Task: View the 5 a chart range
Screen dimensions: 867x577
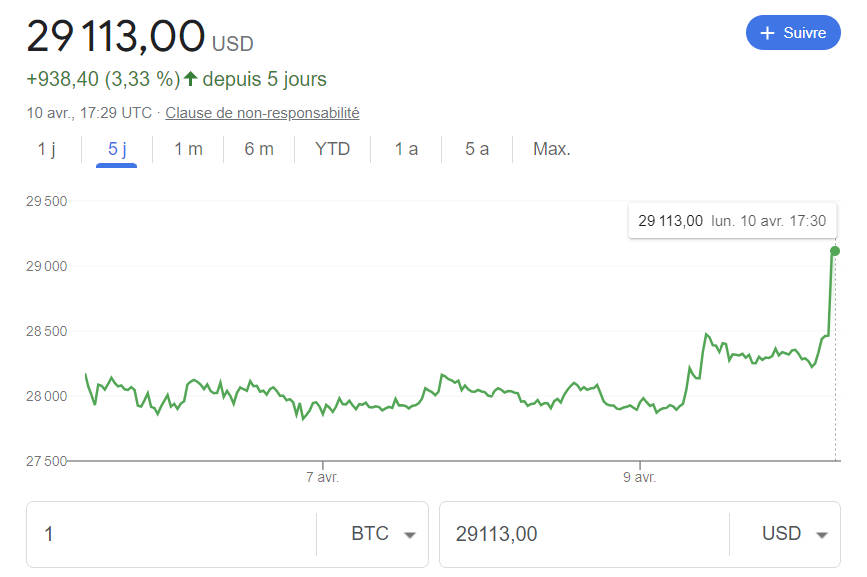Action: point(477,149)
